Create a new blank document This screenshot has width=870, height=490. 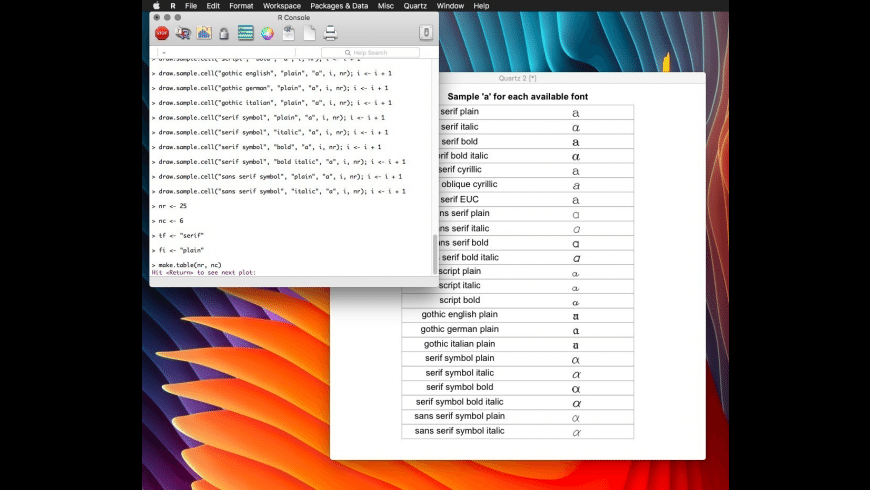pyautogui.click(x=309, y=33)
